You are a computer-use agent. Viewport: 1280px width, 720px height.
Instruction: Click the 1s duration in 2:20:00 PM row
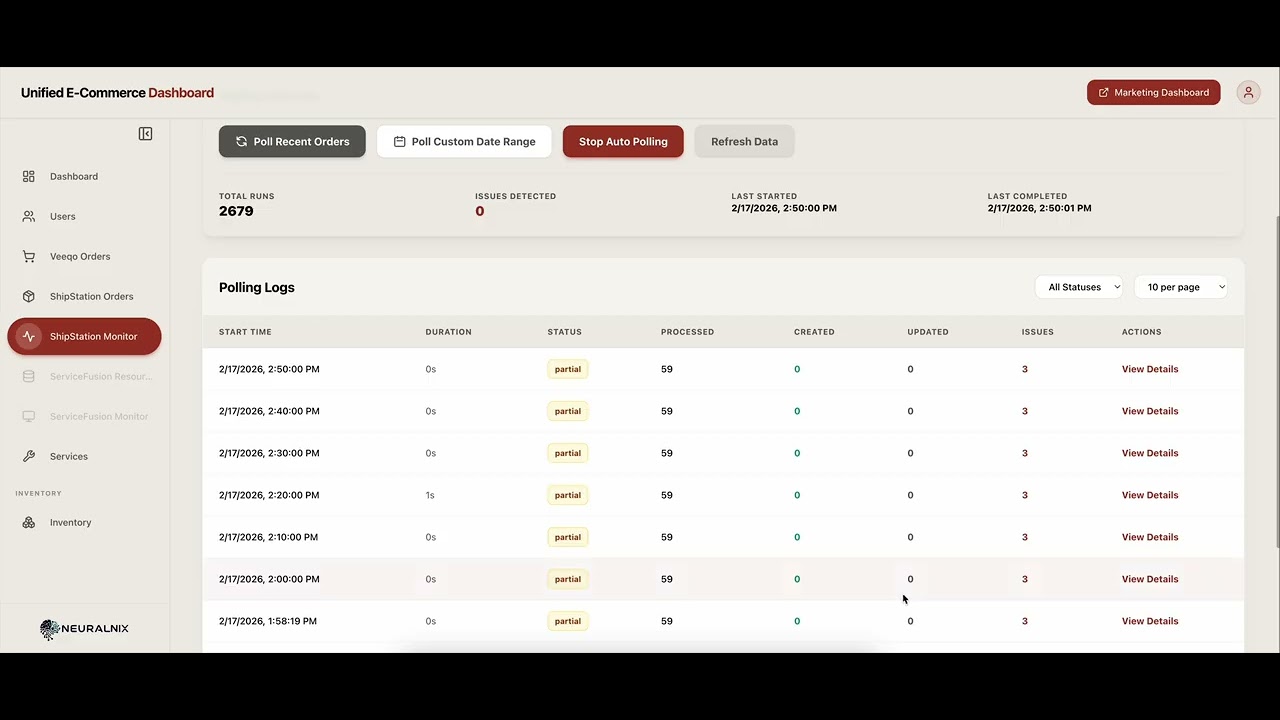tap(430, 495)
